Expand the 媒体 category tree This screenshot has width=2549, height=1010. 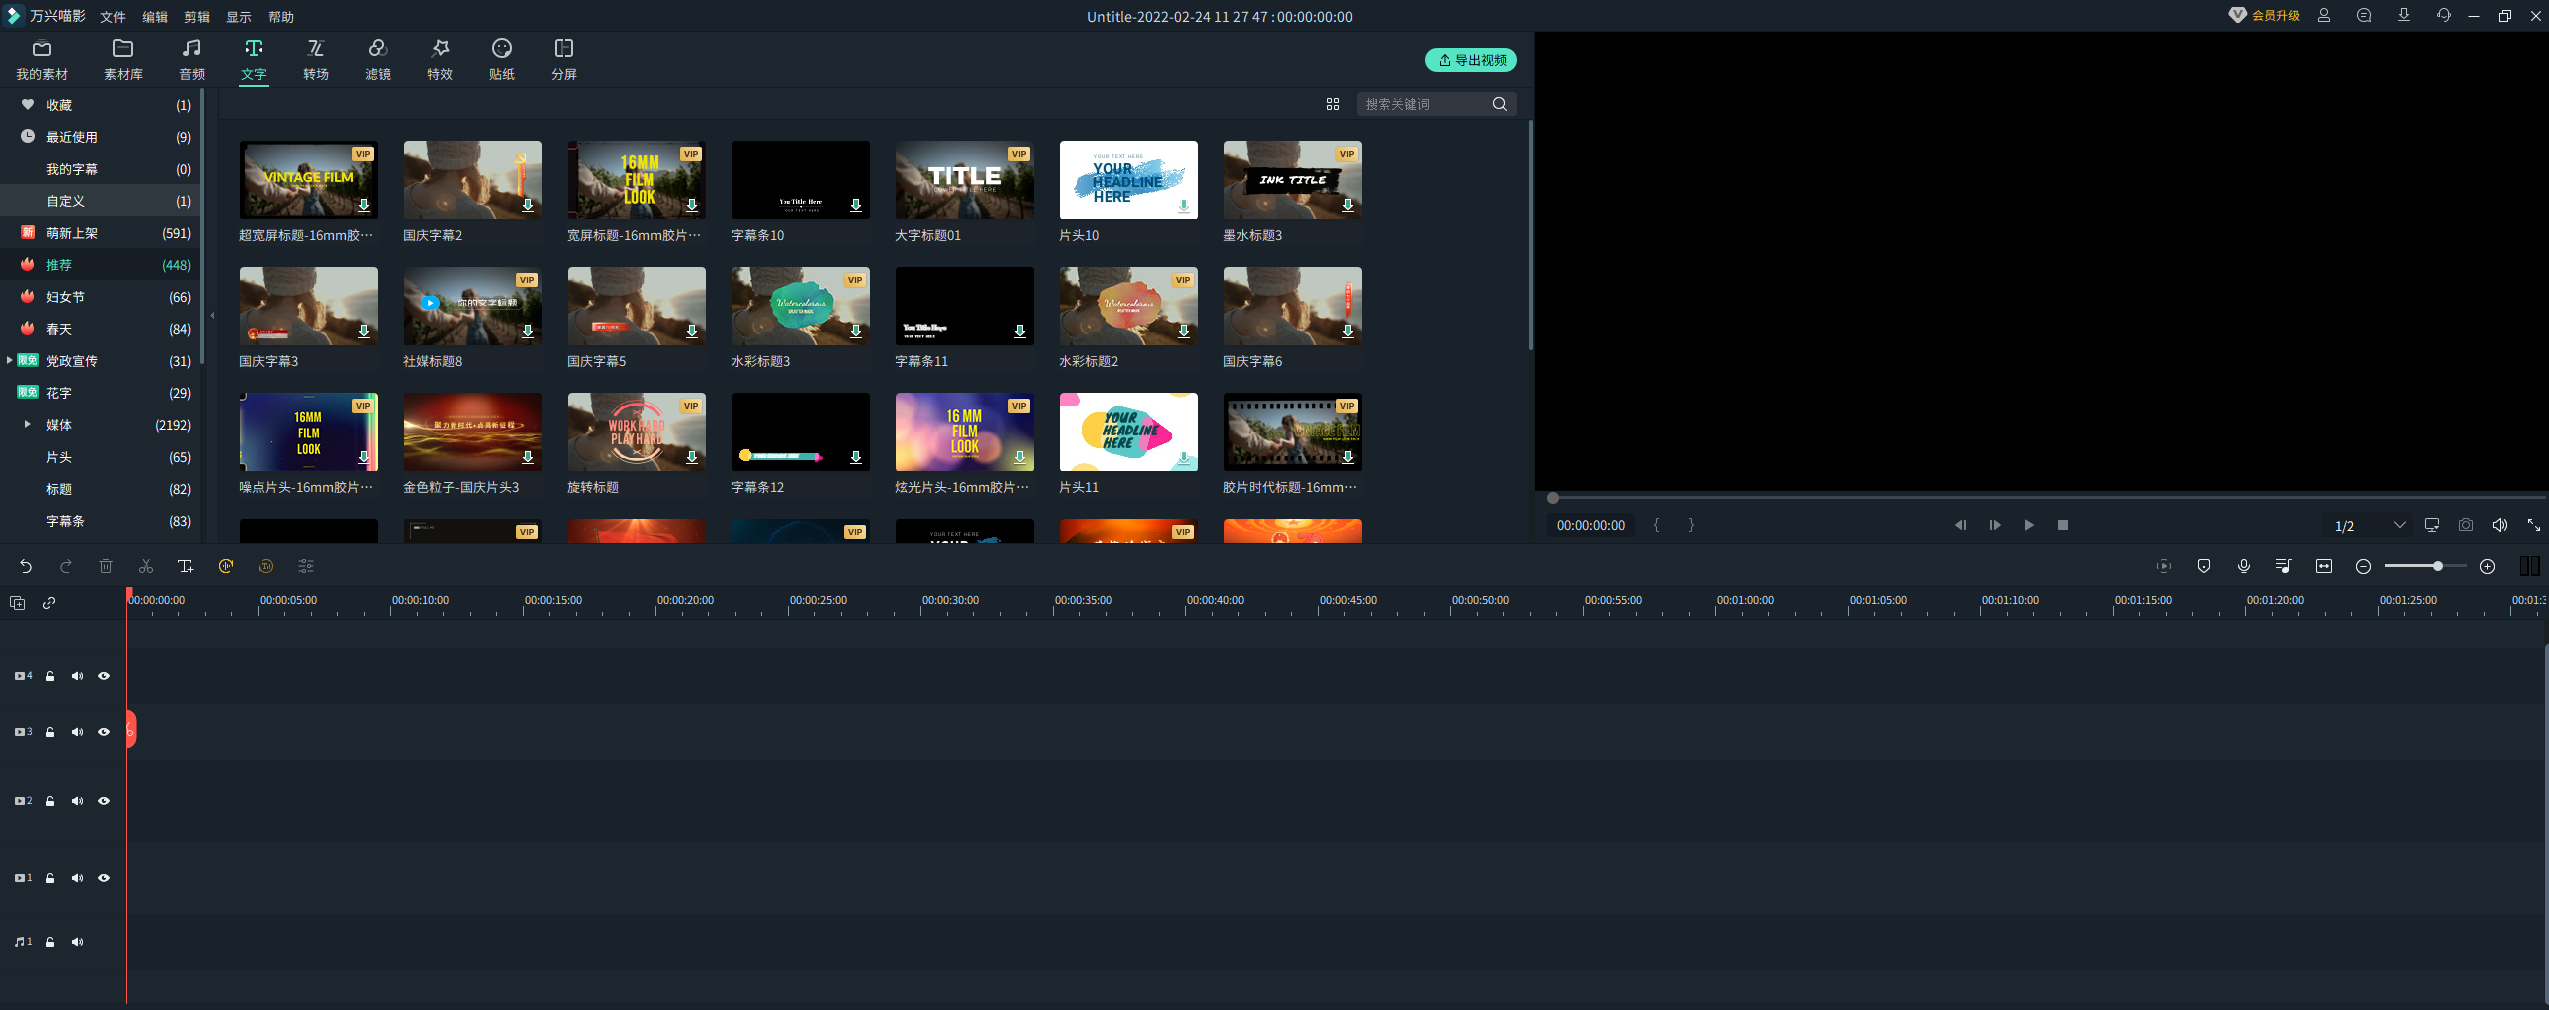(28, 425)
